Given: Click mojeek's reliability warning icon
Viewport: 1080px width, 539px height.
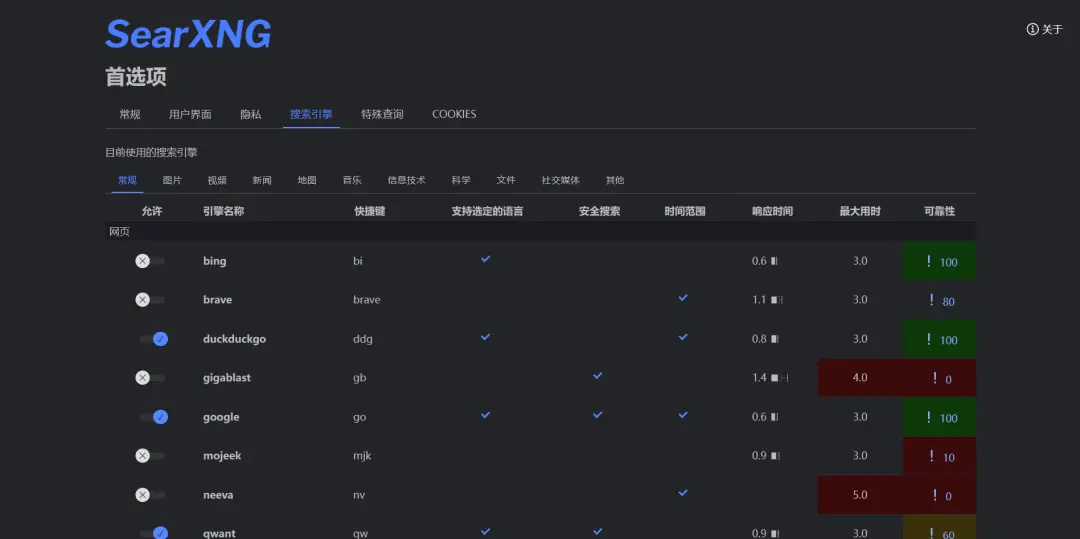Looking at the screenshot, I should [x=931, y=456].
